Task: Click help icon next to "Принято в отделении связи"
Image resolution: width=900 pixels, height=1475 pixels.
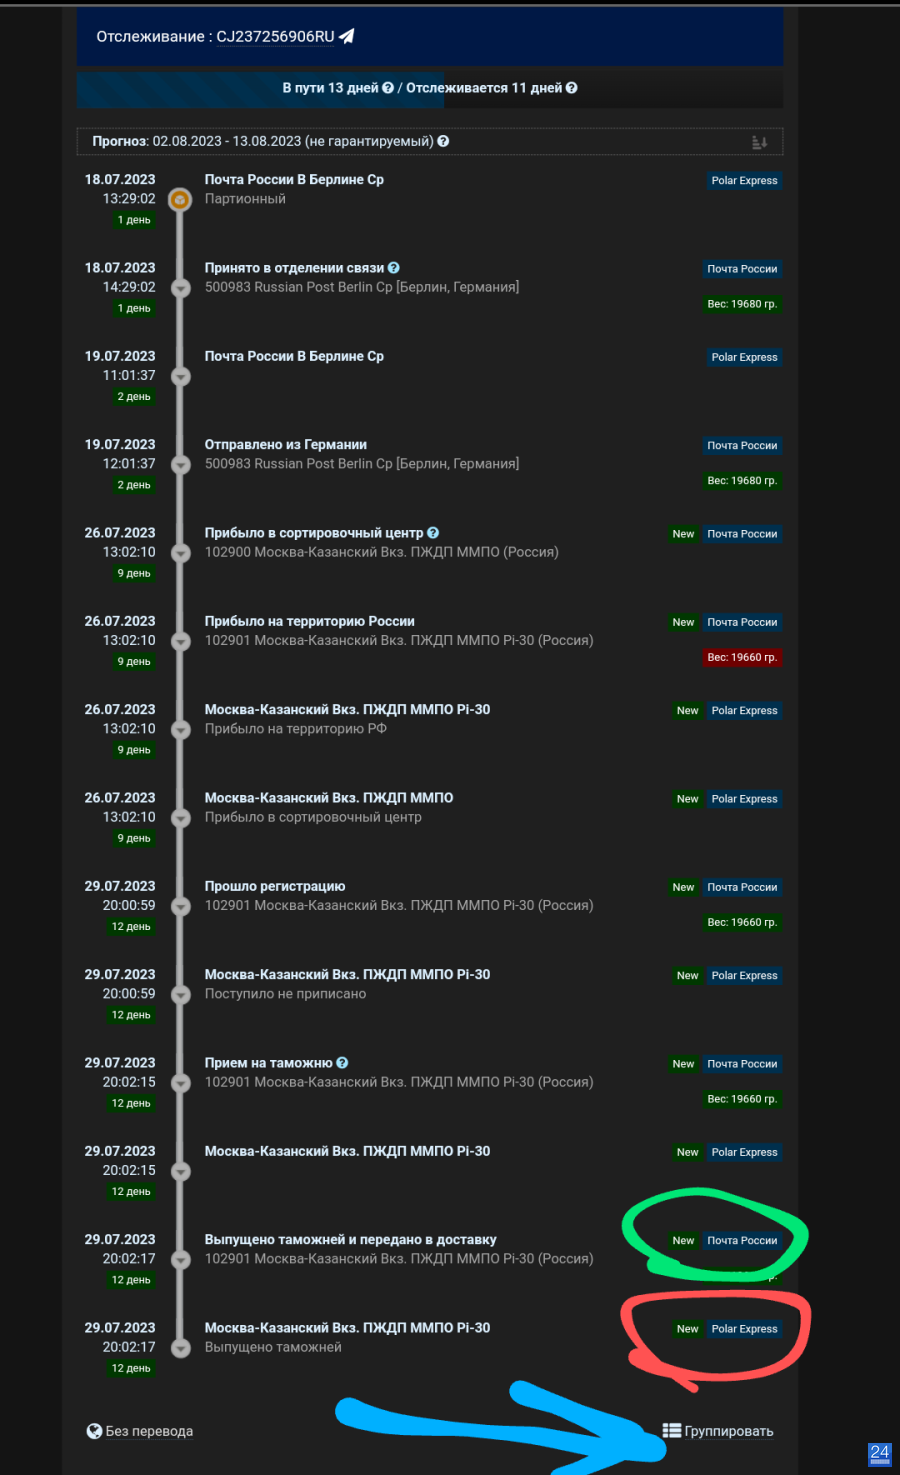Action: tap(393, 268)
